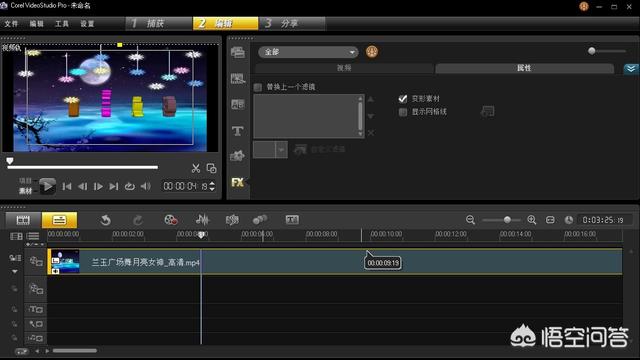This screenshot has height=360, width=640.
Task: Click the timeline zoom slider handle
Action: point(507,220)
